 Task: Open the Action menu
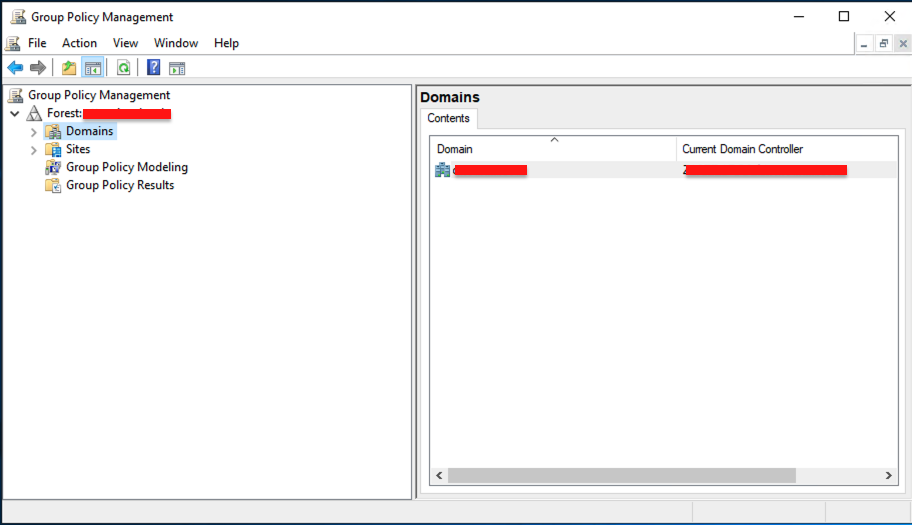point(79,43)
